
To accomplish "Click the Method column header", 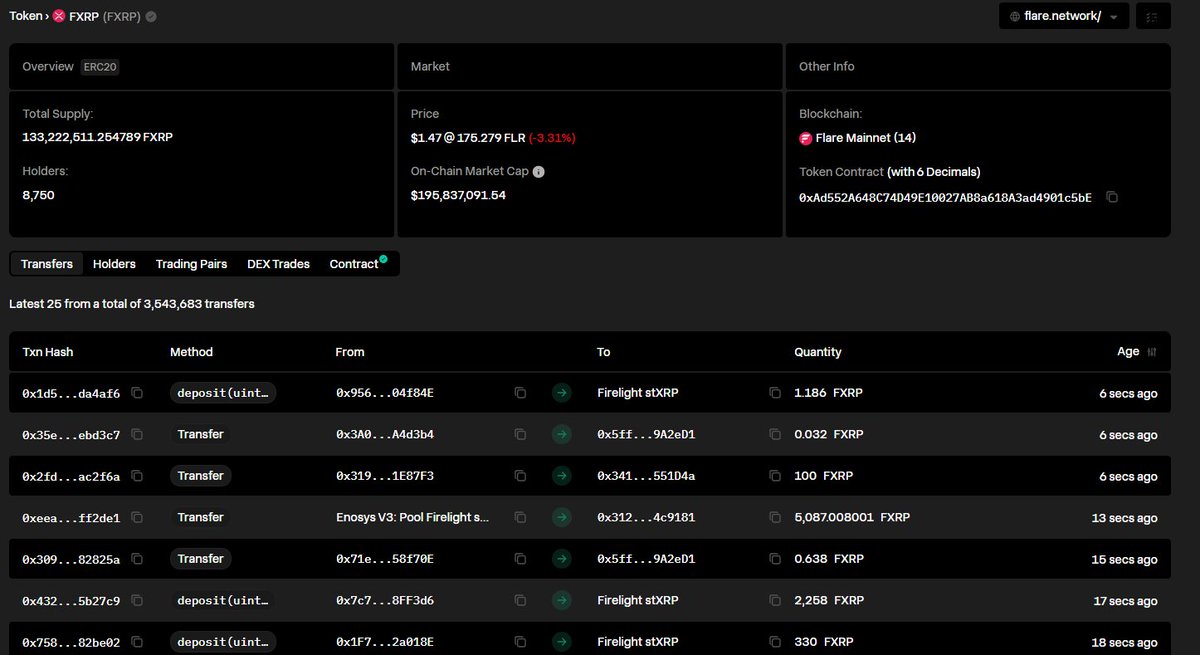I will pyautogui.click(x=191, y=352).
